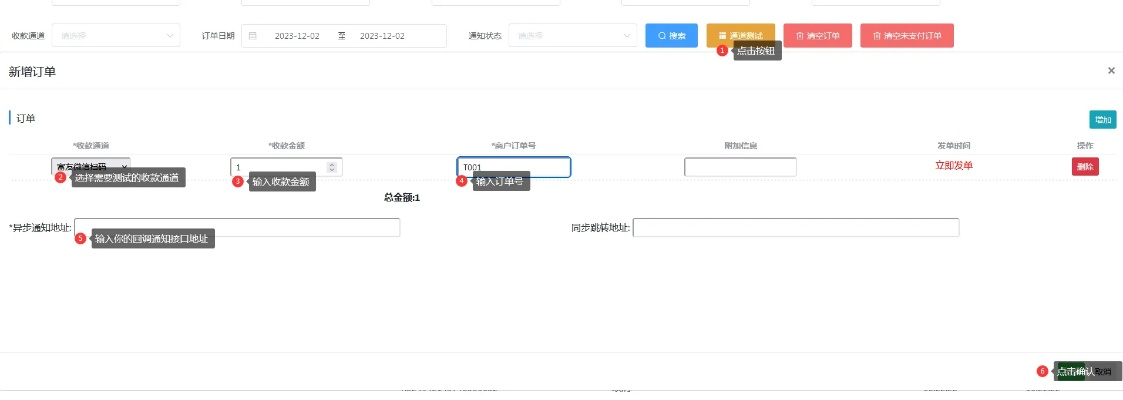Click the start date 2023-12-02 field
The image size is (1123, 400).
[297, 36]
